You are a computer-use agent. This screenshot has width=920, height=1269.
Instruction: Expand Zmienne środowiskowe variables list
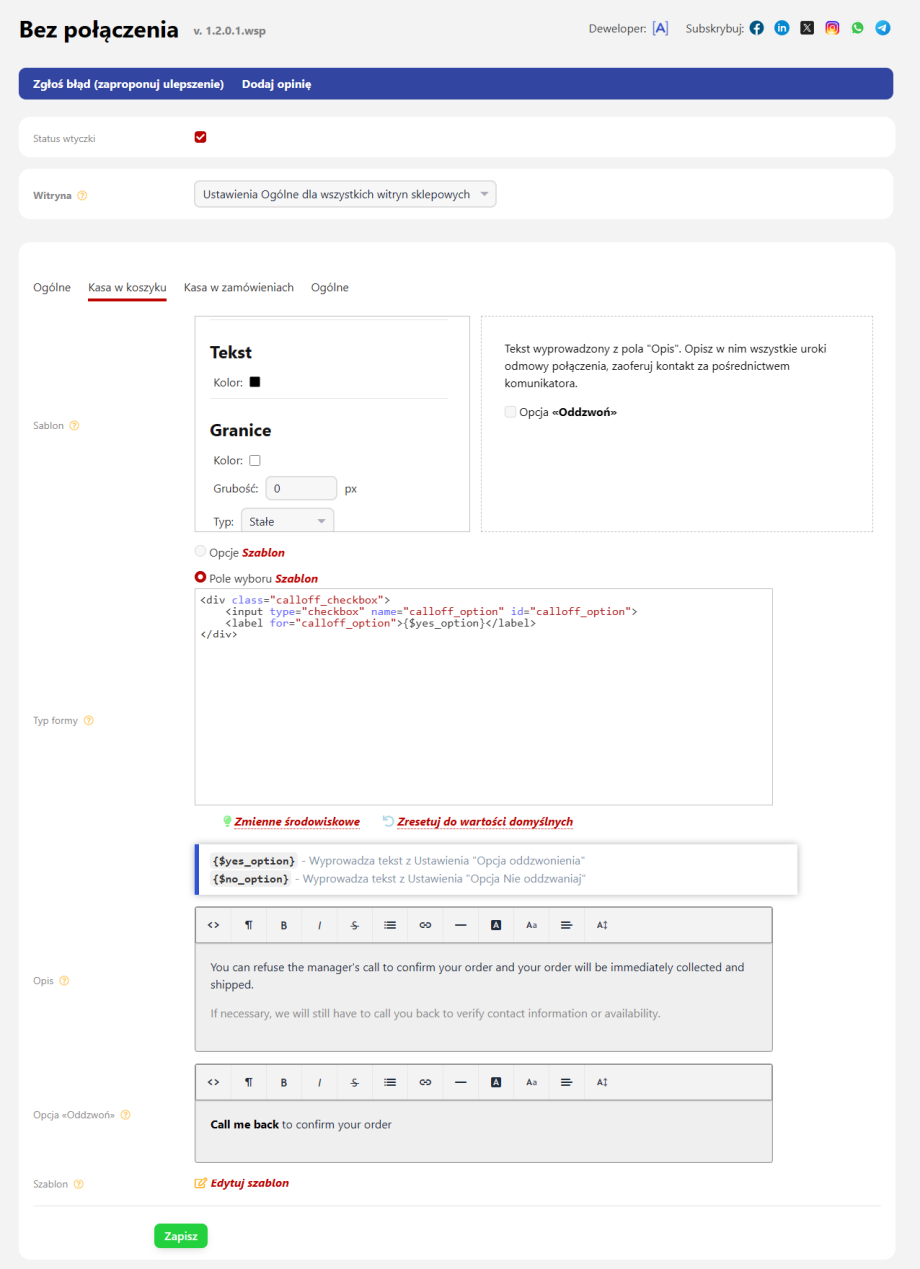296,822
